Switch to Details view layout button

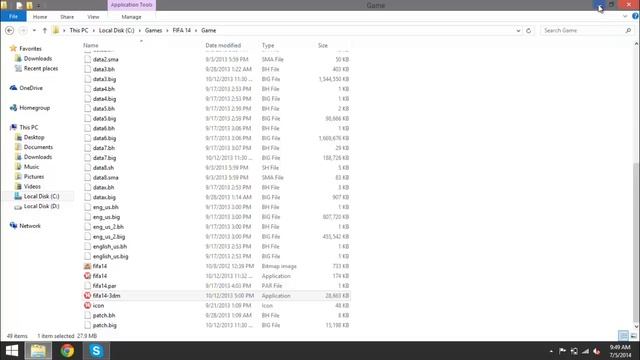point(623,336)
